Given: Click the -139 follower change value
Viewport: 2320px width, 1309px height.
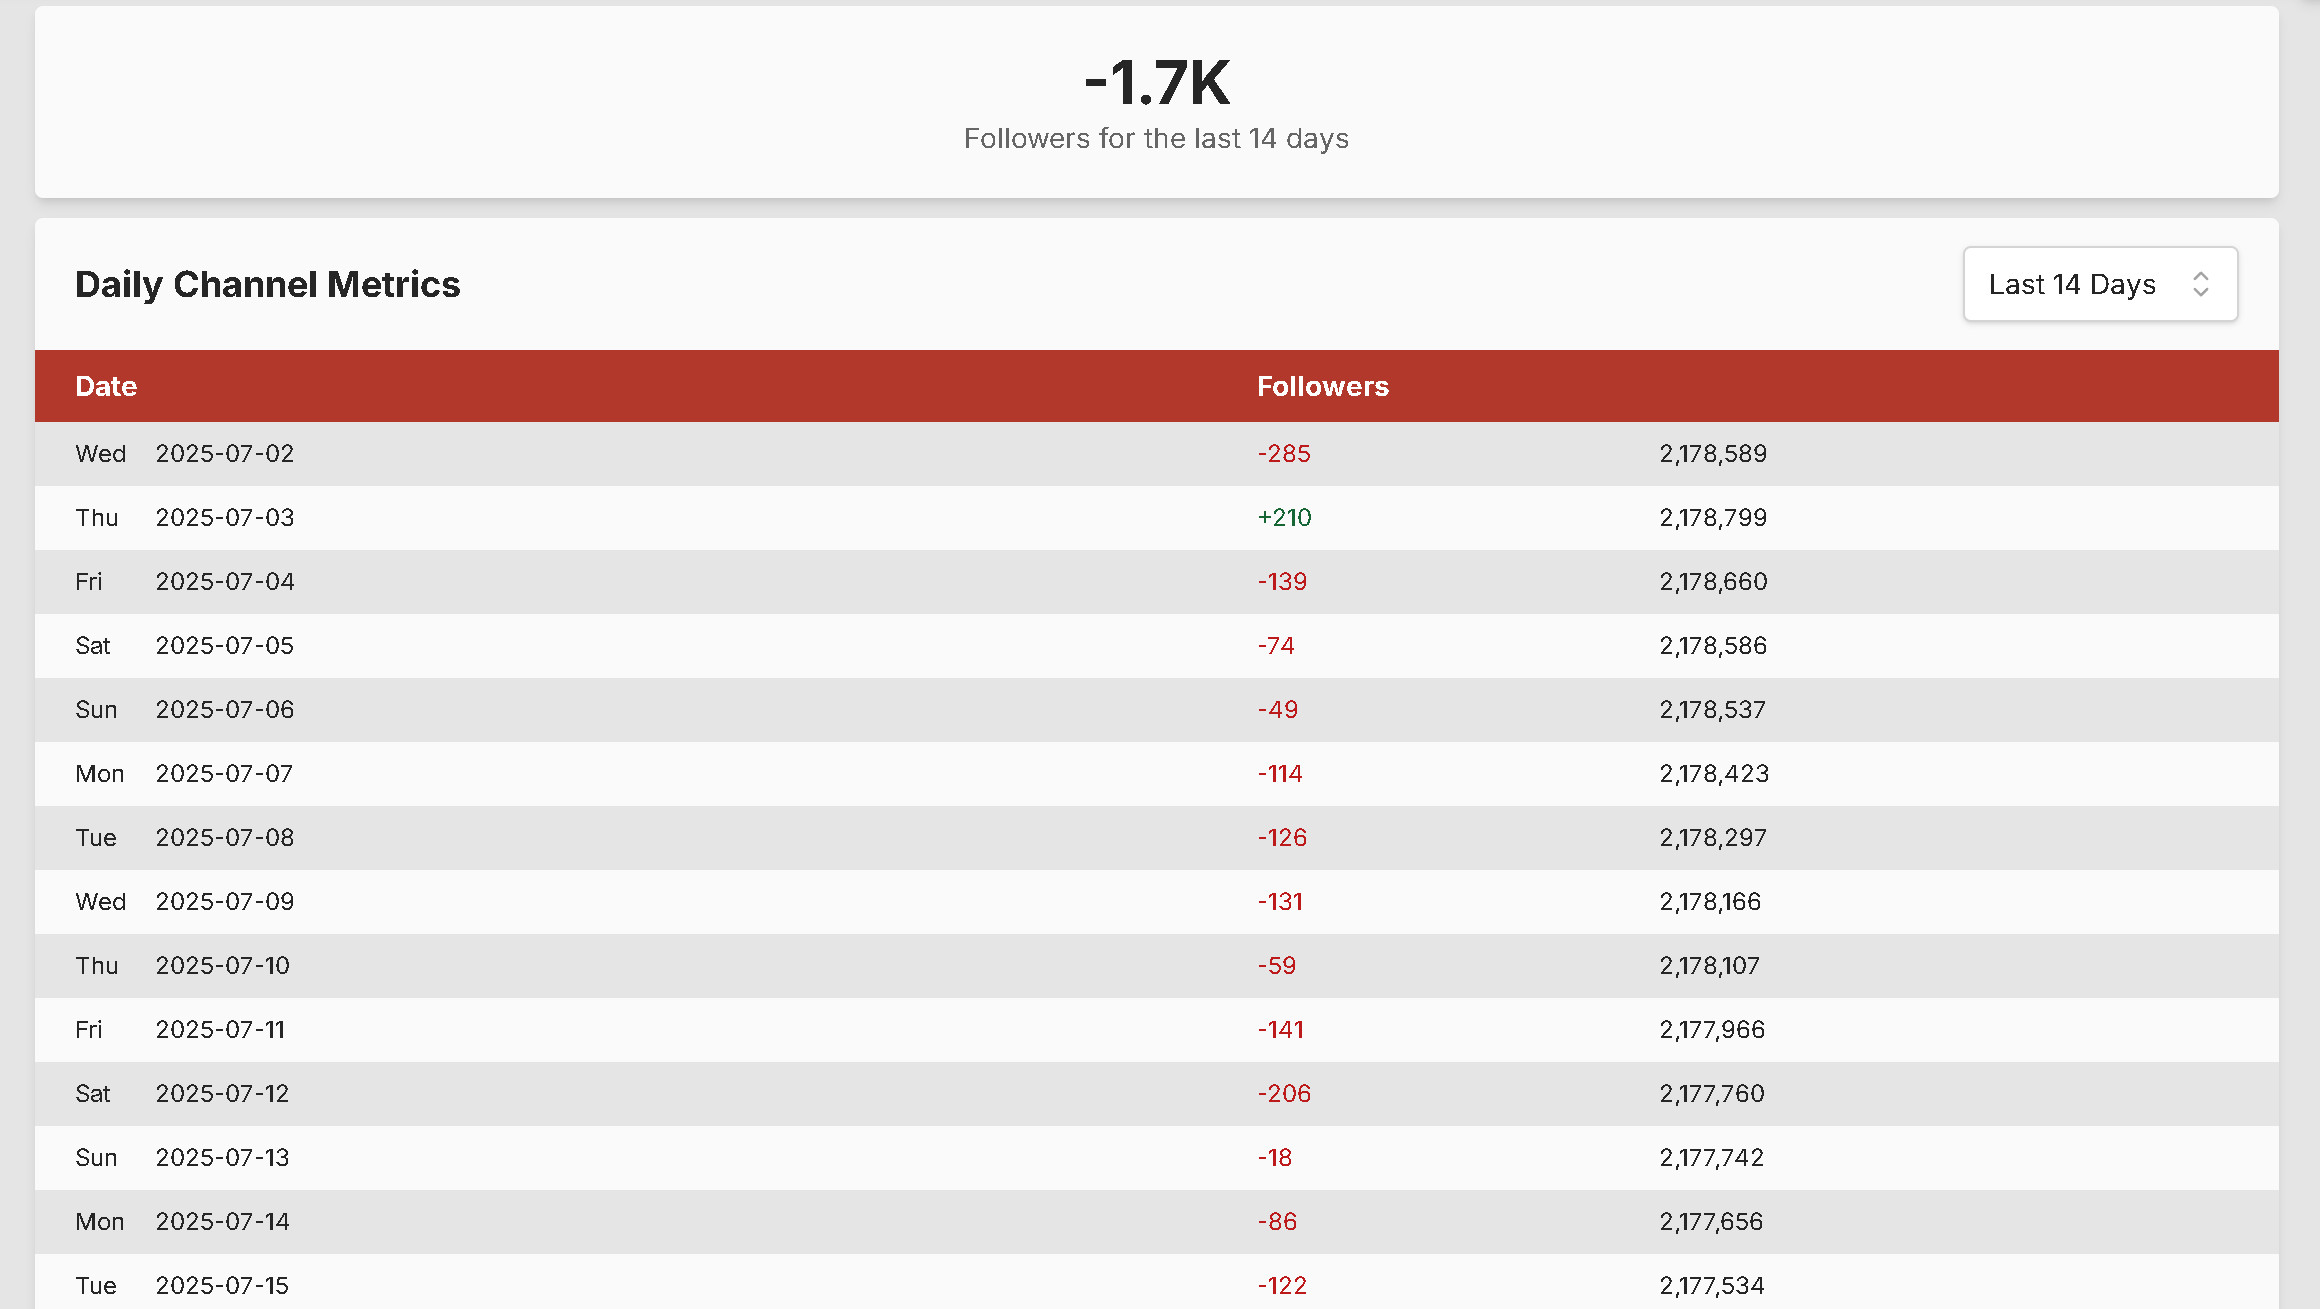Looking at the screenshot, I should [x=1282, y=581].
